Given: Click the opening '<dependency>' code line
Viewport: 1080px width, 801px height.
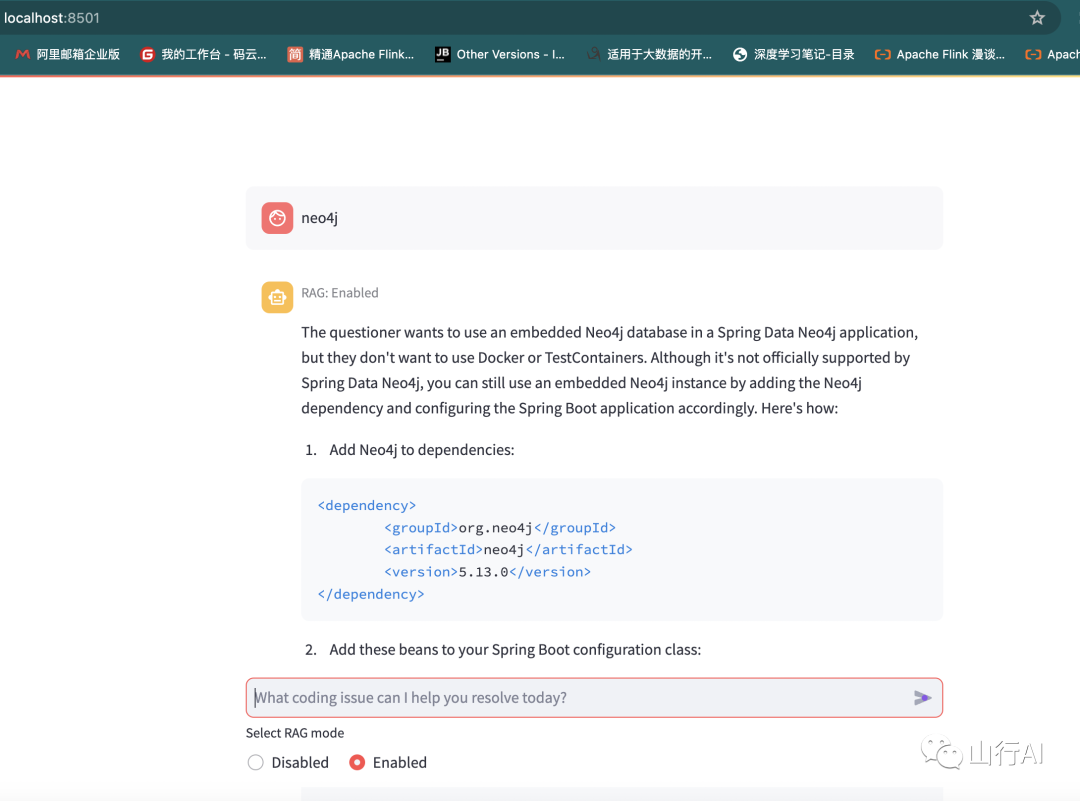Looking at the screenshot, I should [x=367, y=506].
